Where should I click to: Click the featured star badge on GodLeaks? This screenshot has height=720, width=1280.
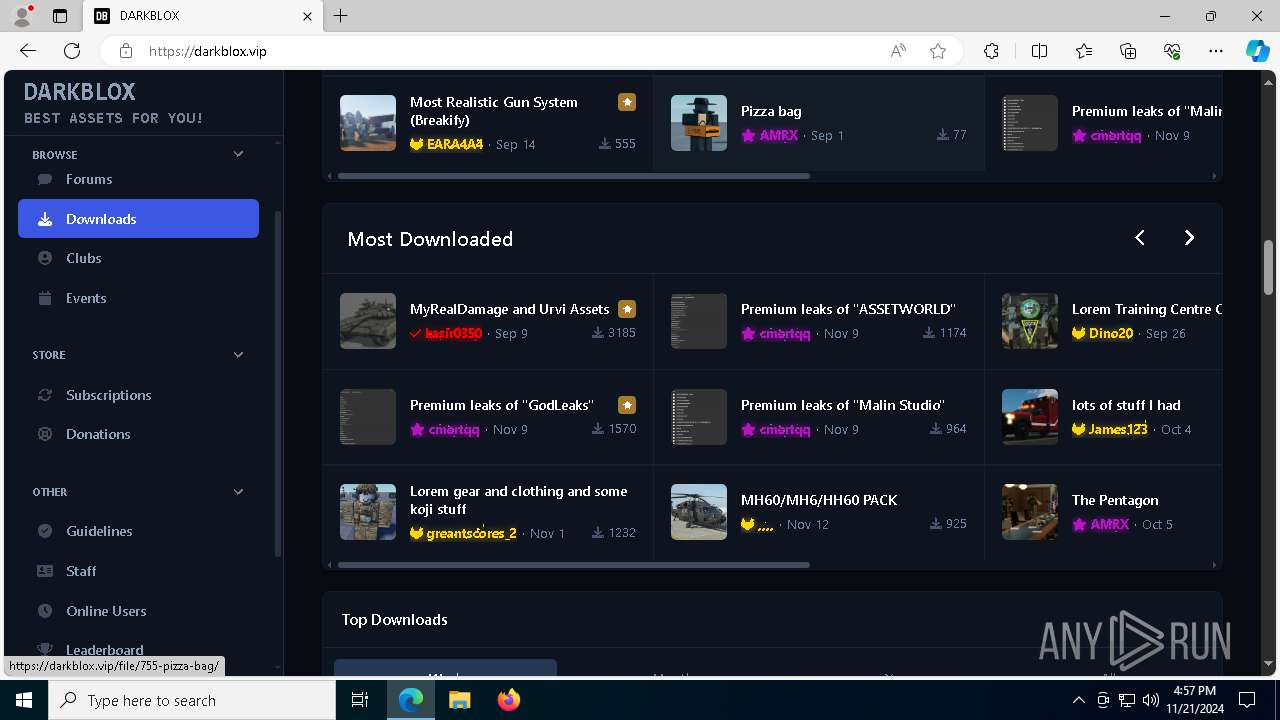627,405
